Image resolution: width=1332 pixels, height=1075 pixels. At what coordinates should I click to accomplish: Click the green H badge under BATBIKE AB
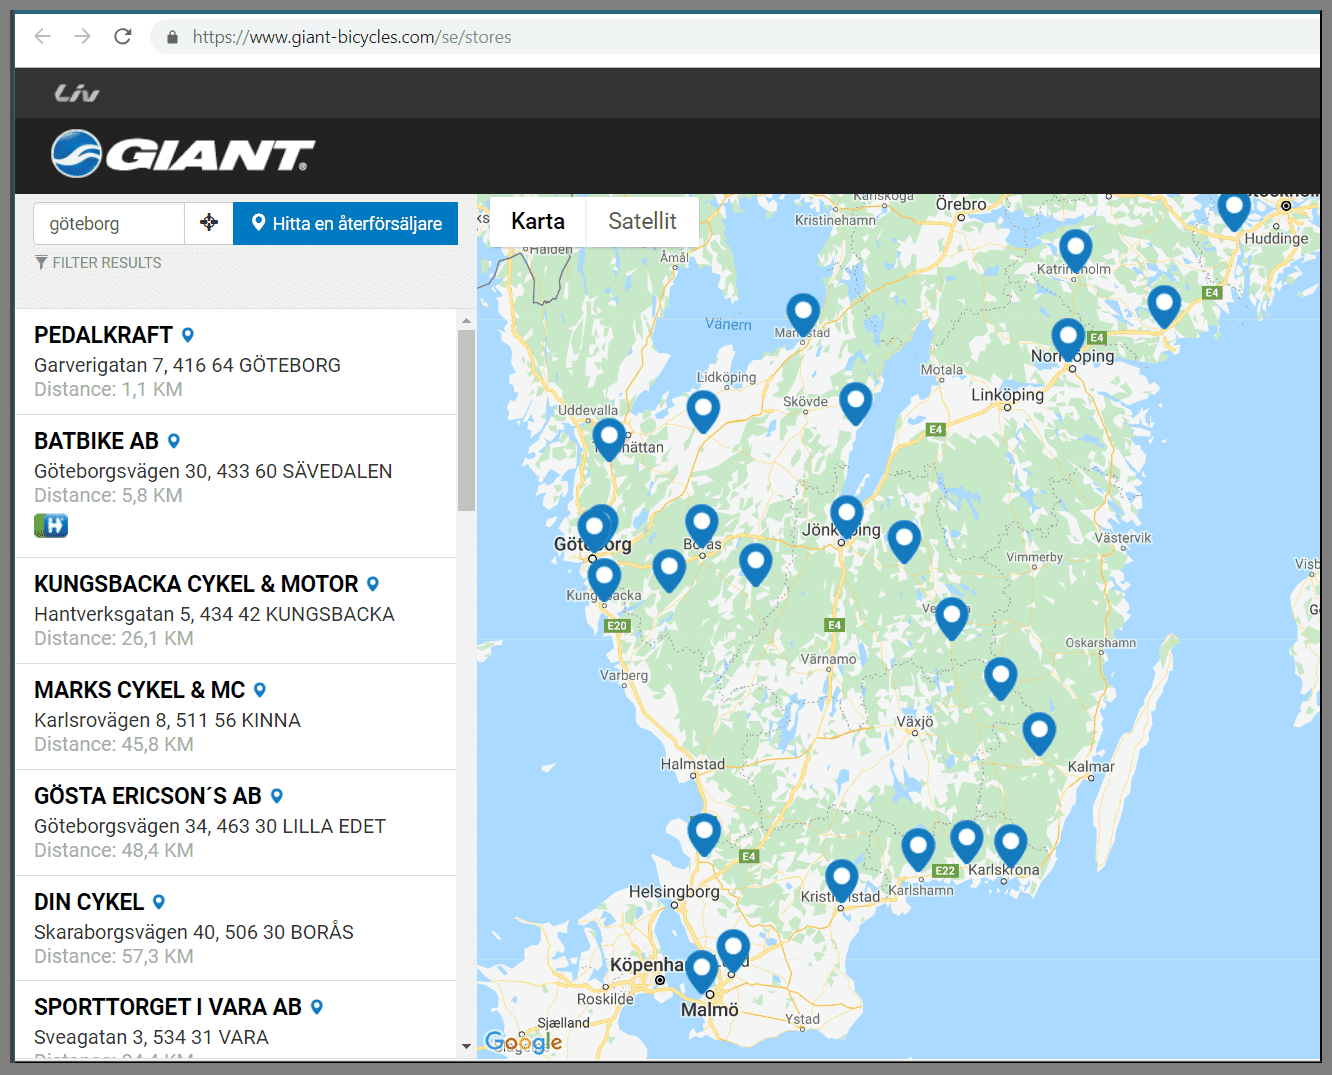click(x=51, y=525)
